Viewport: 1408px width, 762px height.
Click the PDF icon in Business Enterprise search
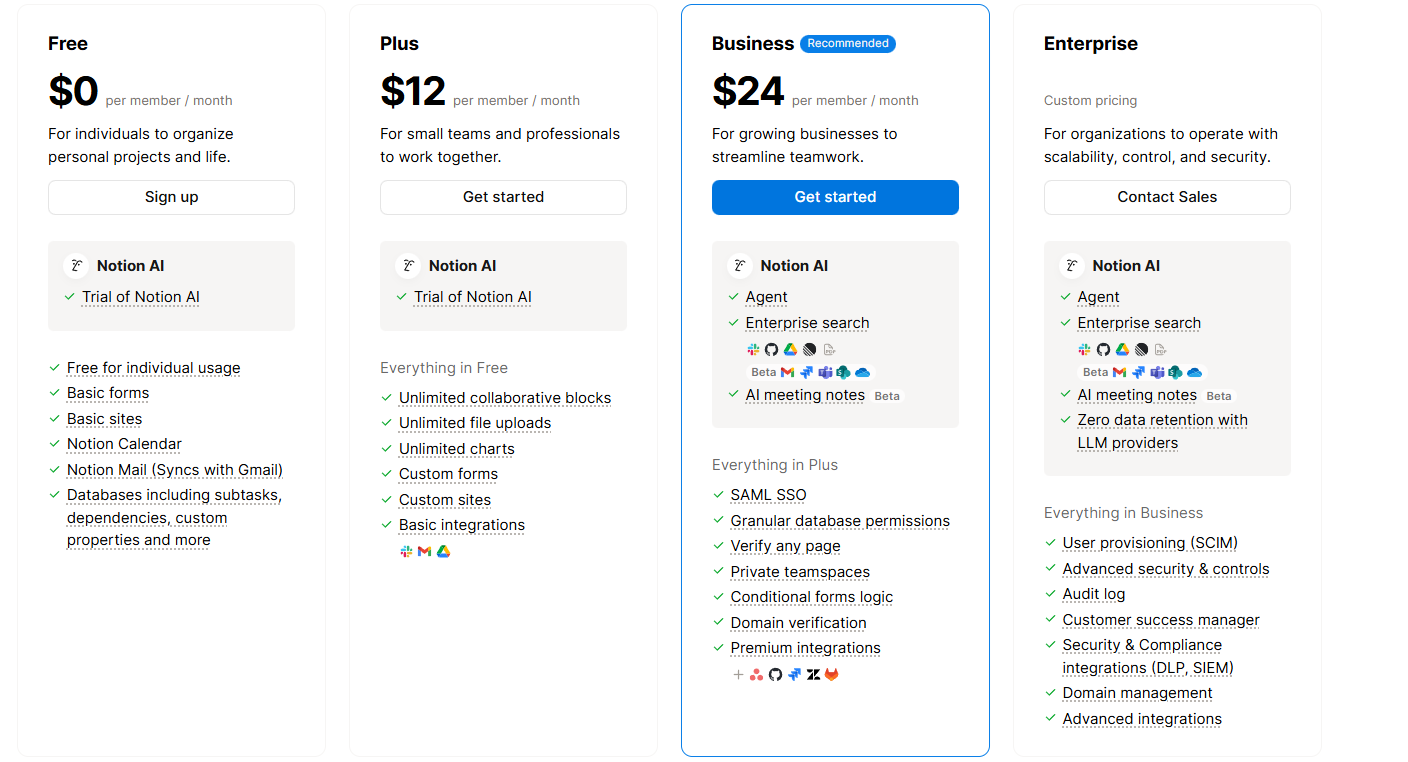[x=828, y=350]
